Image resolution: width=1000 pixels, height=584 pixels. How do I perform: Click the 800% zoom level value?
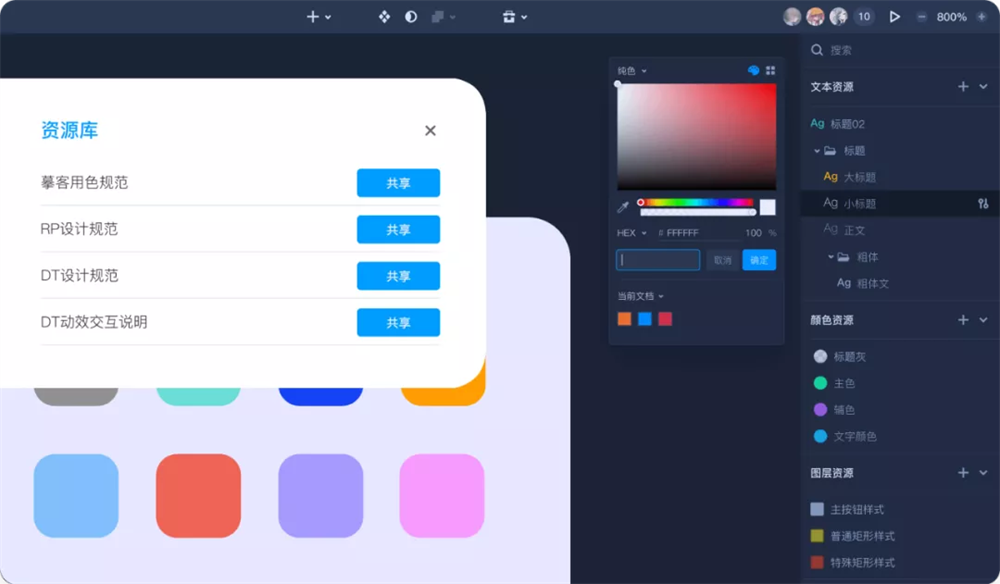coord(951,17)
